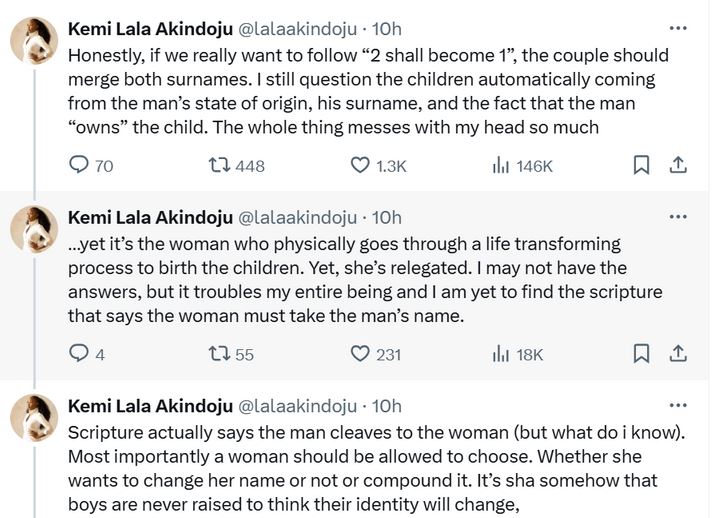Bookmark the second tweet about scripture
Screen dimensions: 720x518
click(x=642, y=353)
